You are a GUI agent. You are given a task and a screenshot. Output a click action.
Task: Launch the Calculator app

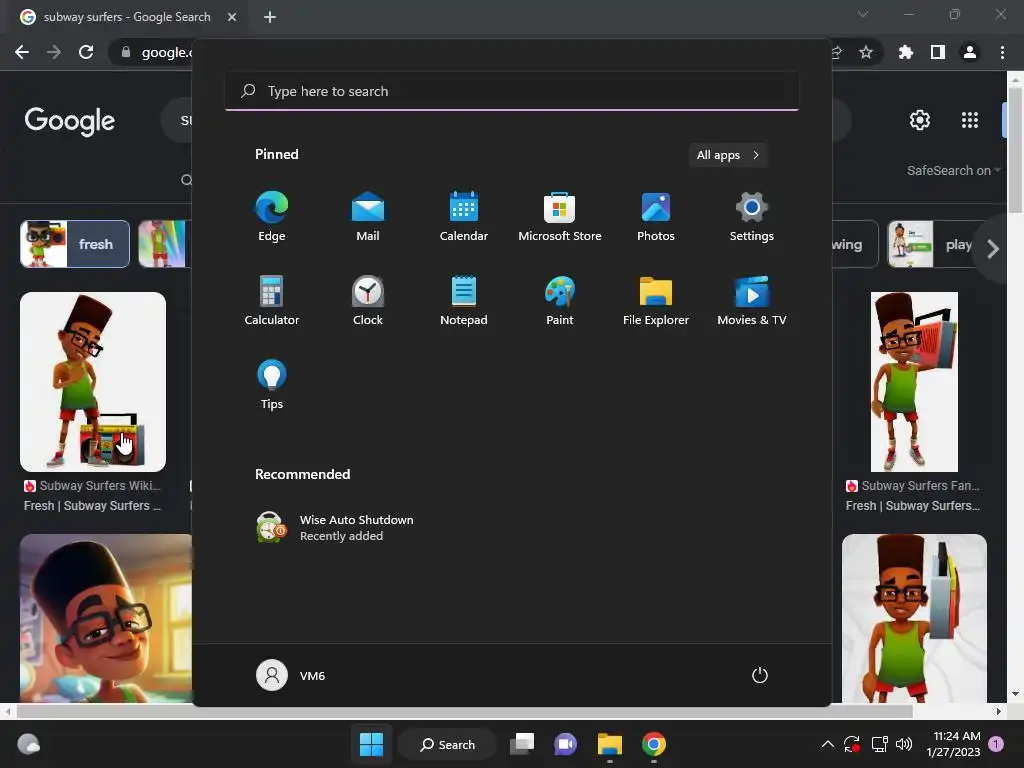(x=272, y=301)
